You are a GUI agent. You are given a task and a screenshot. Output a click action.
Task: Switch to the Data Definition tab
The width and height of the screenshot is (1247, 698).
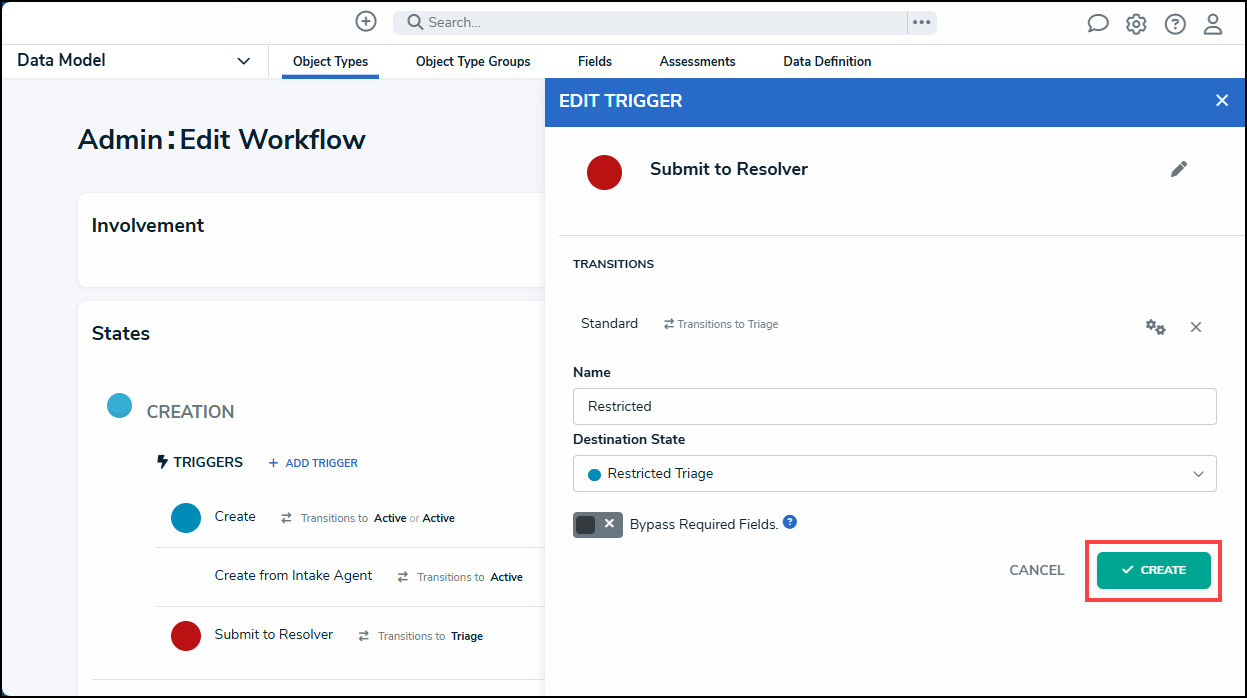(x=827, y=62)
